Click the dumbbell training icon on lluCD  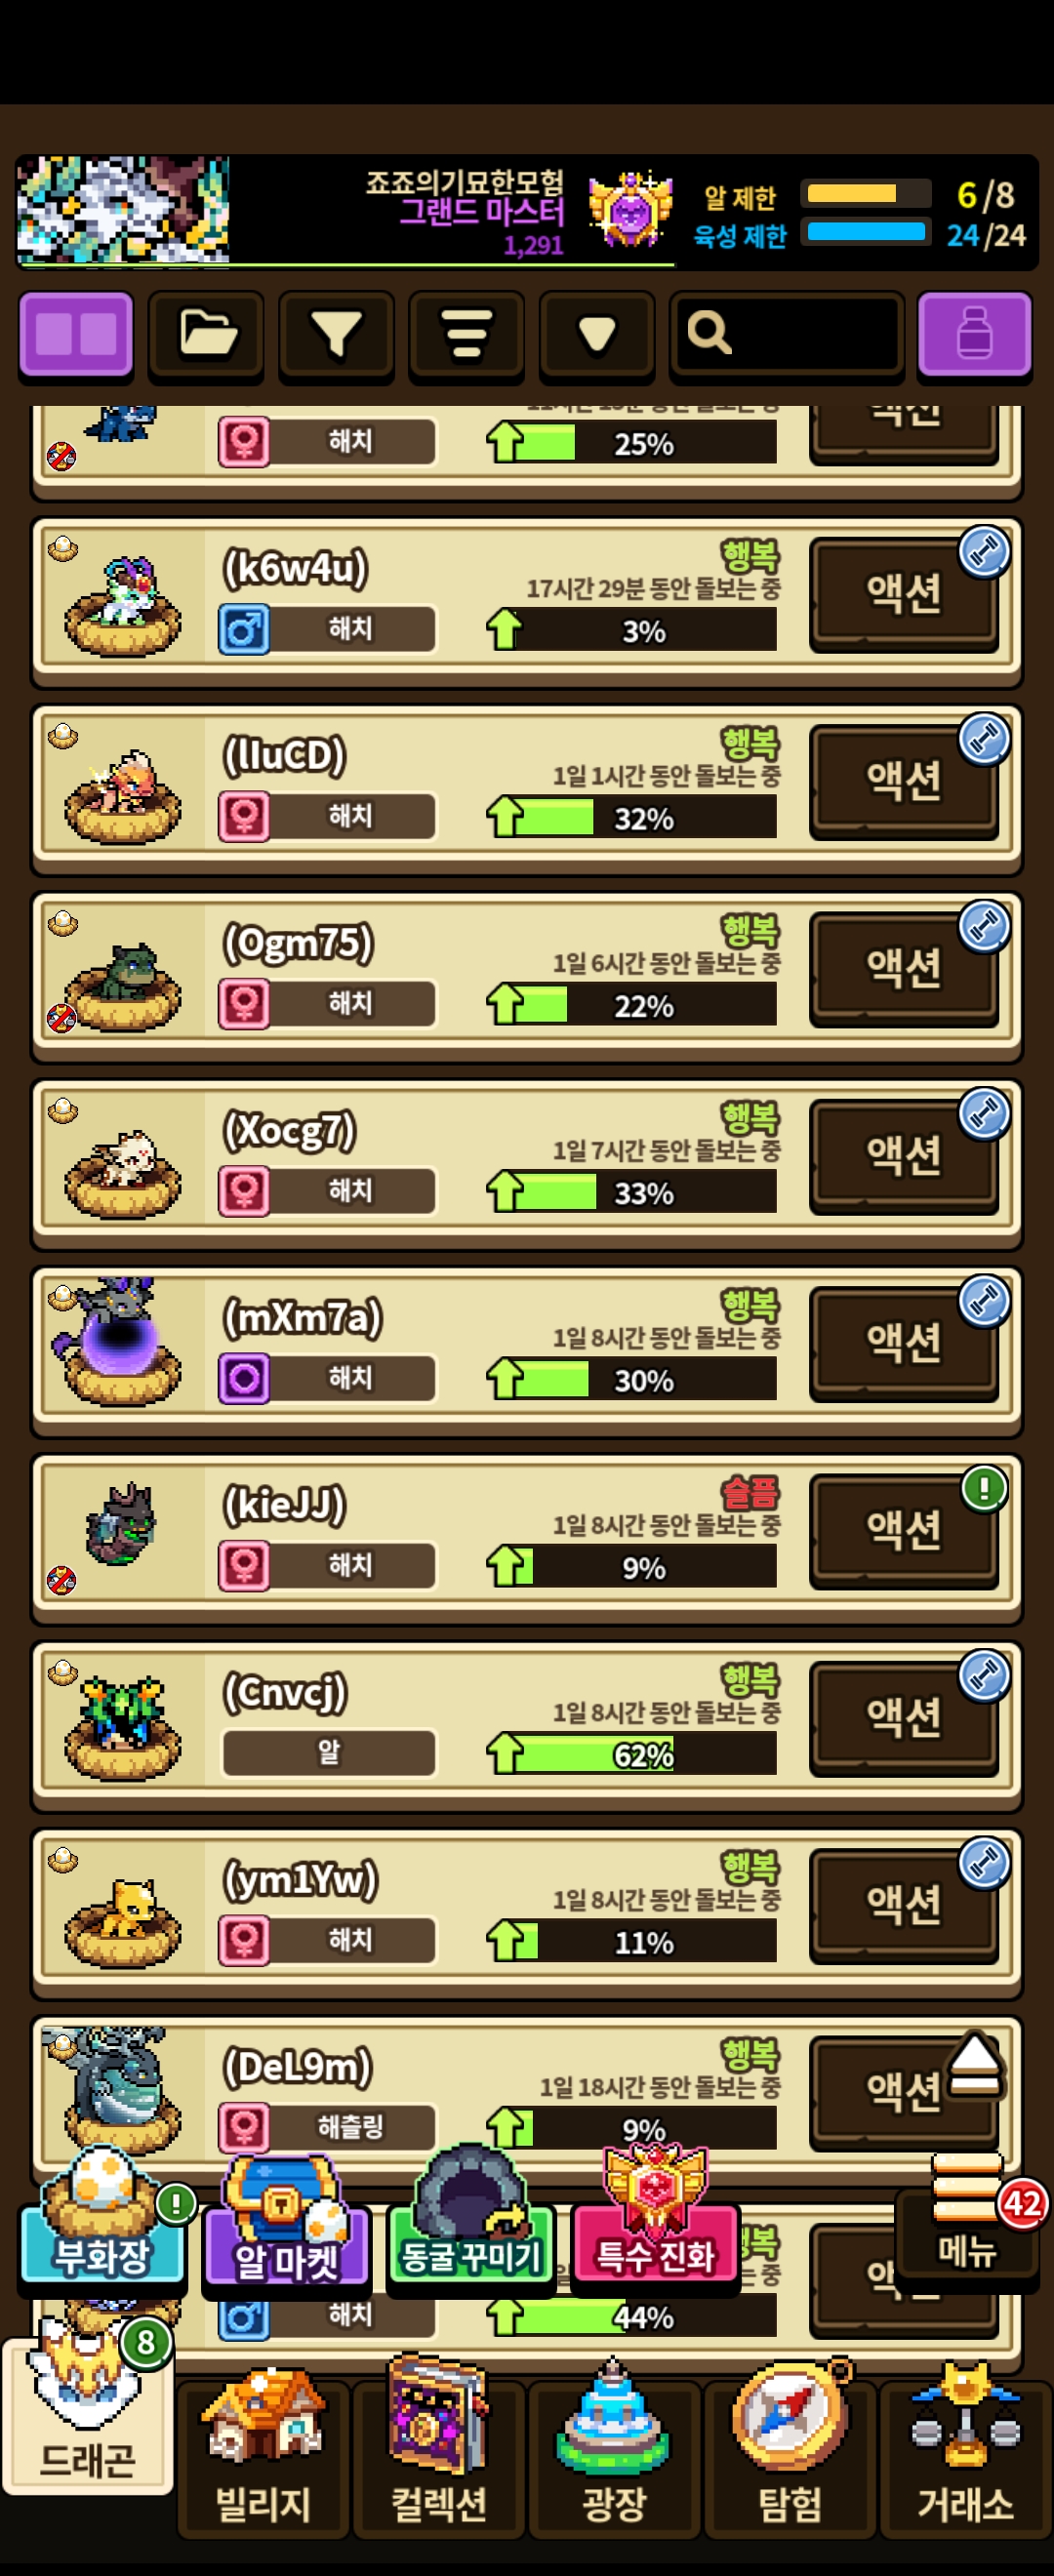click(984, 740)
